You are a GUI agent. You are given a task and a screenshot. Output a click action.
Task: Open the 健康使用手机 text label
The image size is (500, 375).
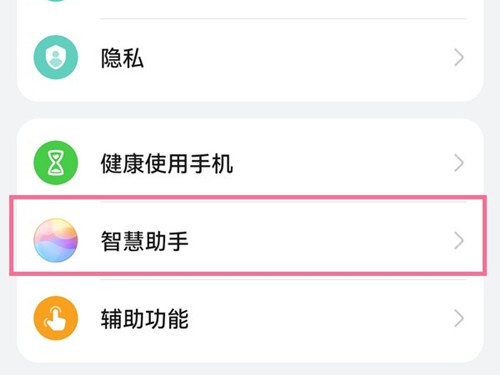click(x=167, y=163)
